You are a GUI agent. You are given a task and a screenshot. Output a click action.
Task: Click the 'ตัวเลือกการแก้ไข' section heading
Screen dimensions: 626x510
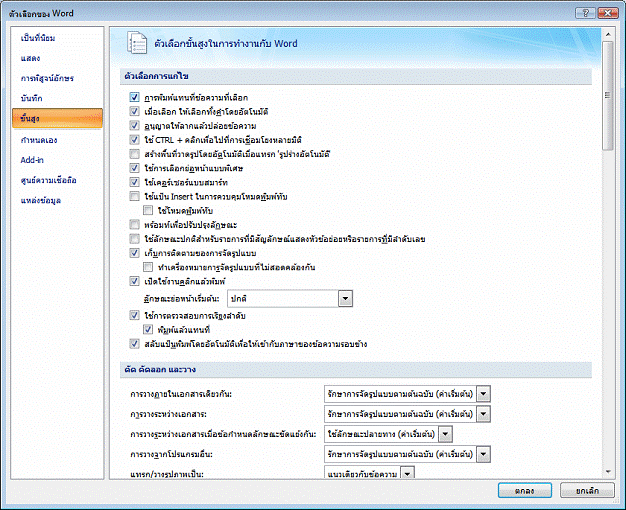pyautogui.click(x=156, y=76)
